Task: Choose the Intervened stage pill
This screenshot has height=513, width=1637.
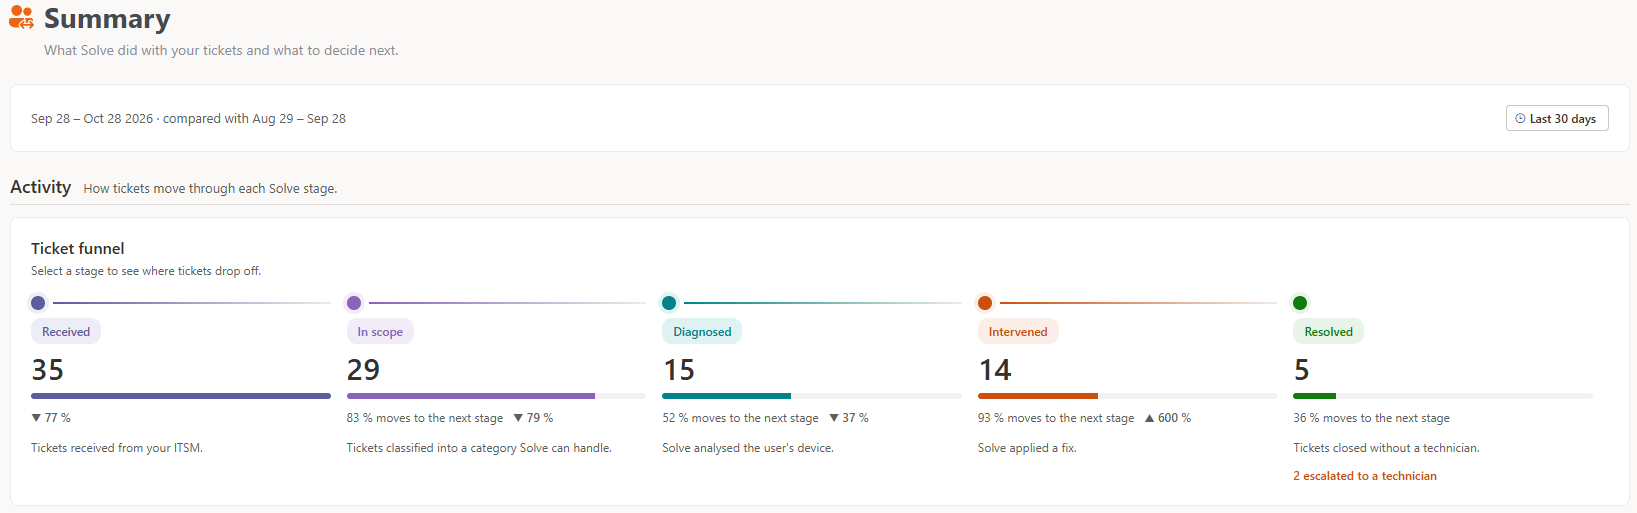Action: [x=1018, y=332]
